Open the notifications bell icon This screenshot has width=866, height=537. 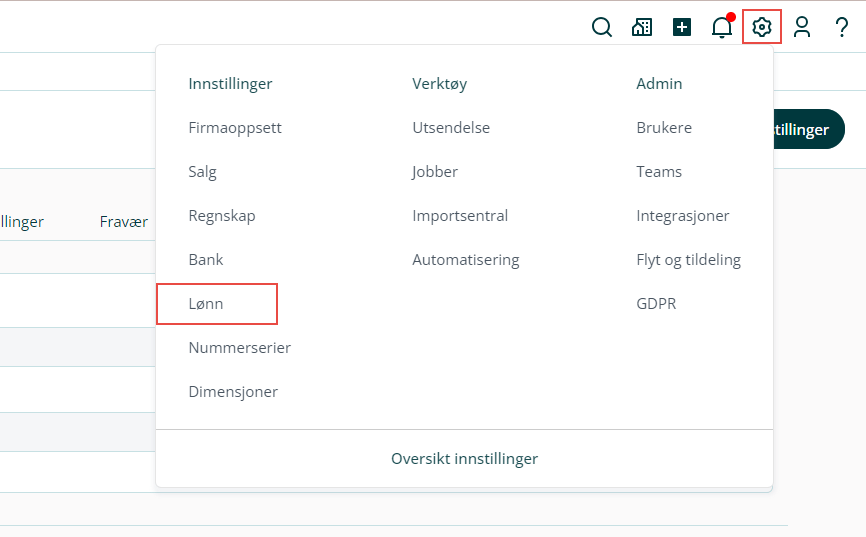[x=722, y=27]
